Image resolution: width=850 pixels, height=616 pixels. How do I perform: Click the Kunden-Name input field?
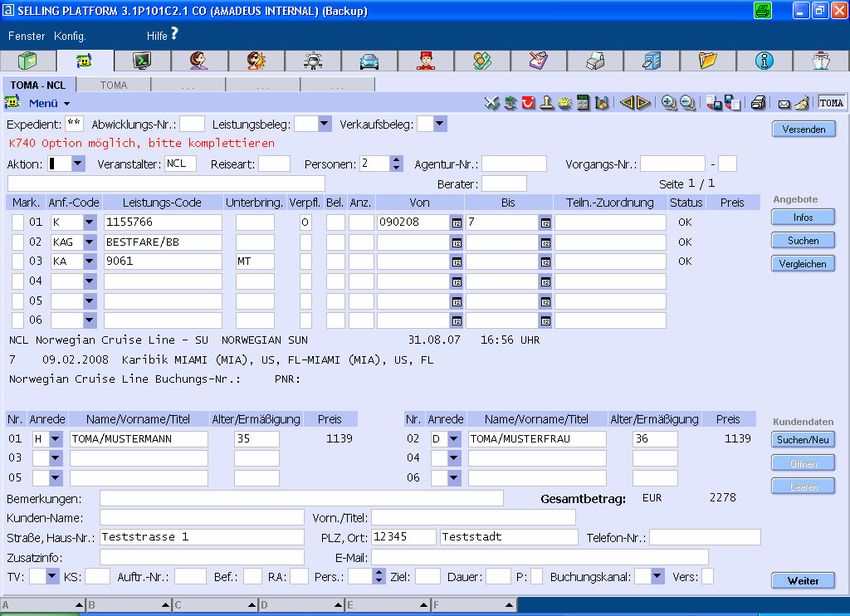[x=201, y=517]
